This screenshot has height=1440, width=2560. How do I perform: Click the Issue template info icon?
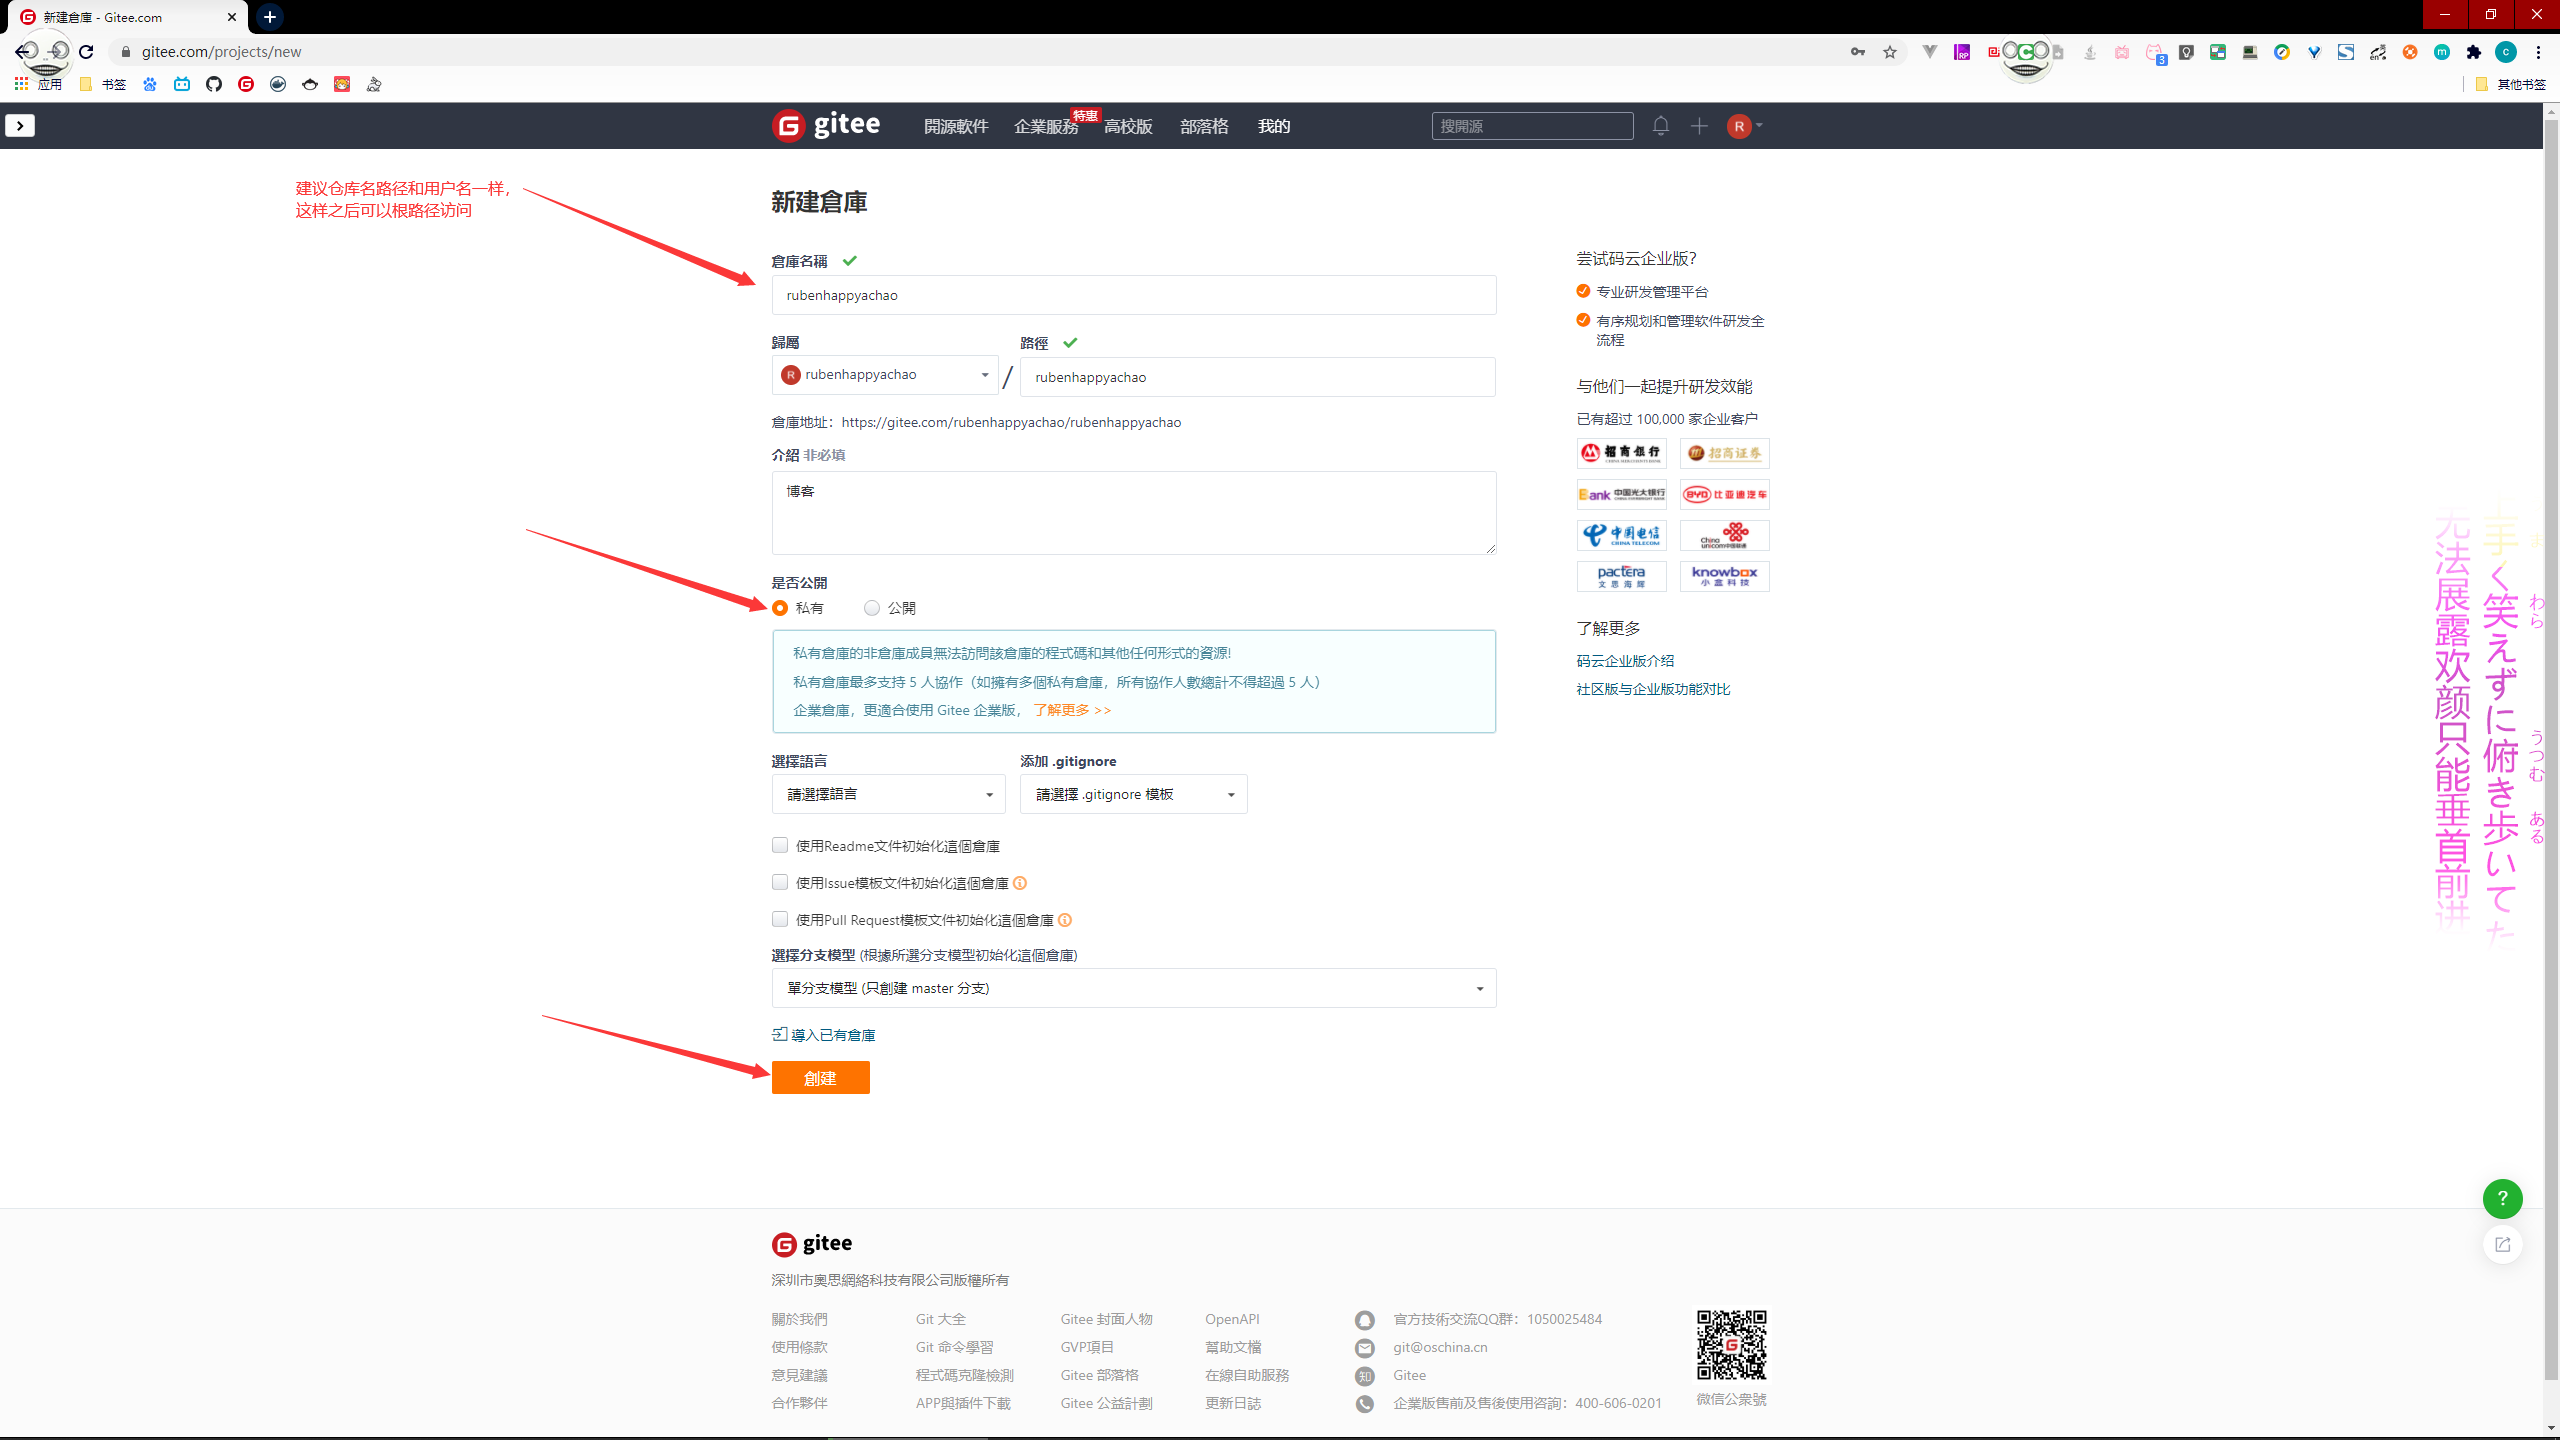[x=1020, y=883]
